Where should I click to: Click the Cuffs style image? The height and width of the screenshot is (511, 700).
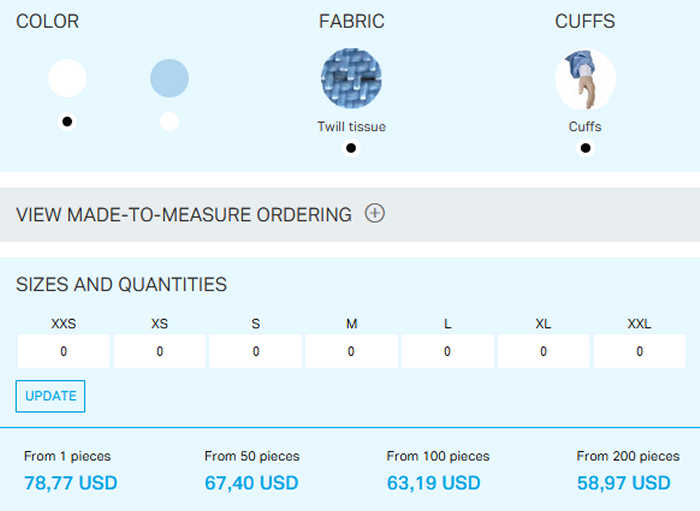click(585, 79)
